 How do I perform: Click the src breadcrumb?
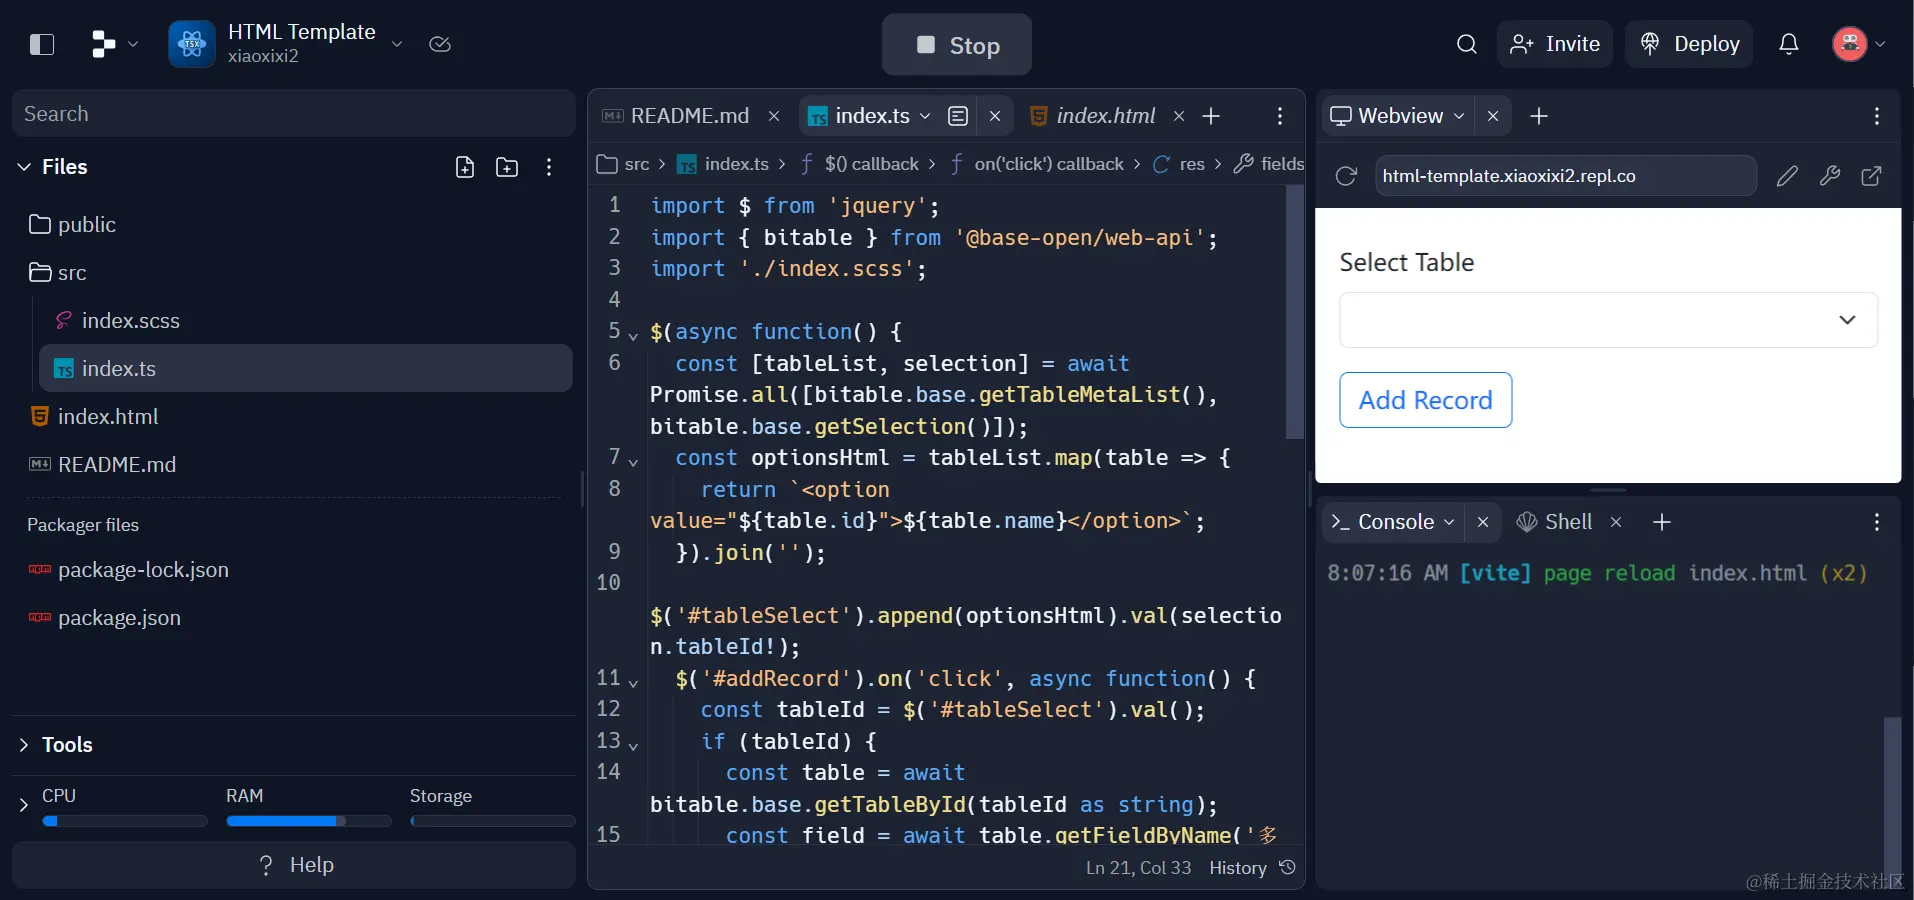point(624,164)
